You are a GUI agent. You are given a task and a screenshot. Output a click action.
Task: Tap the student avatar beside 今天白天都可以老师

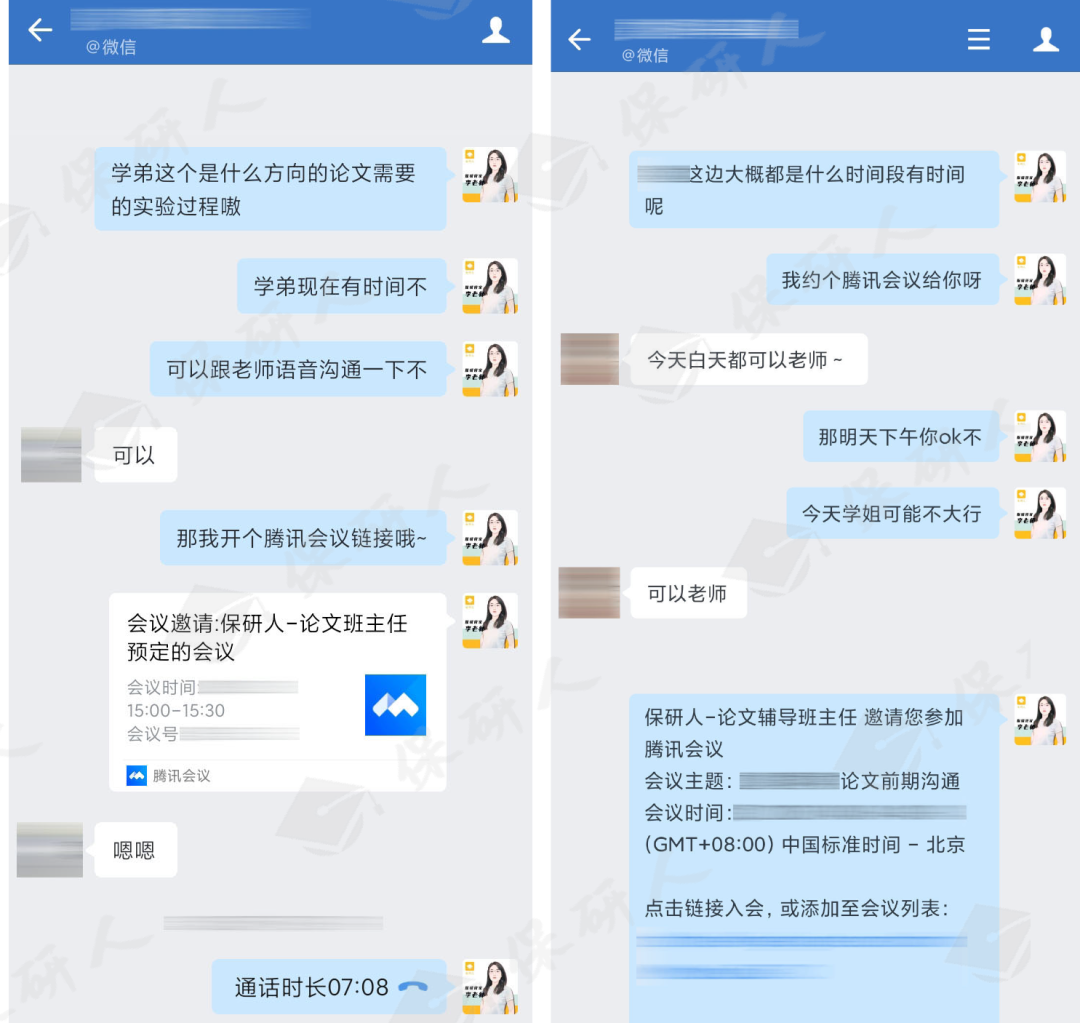(x=590, y=359)
